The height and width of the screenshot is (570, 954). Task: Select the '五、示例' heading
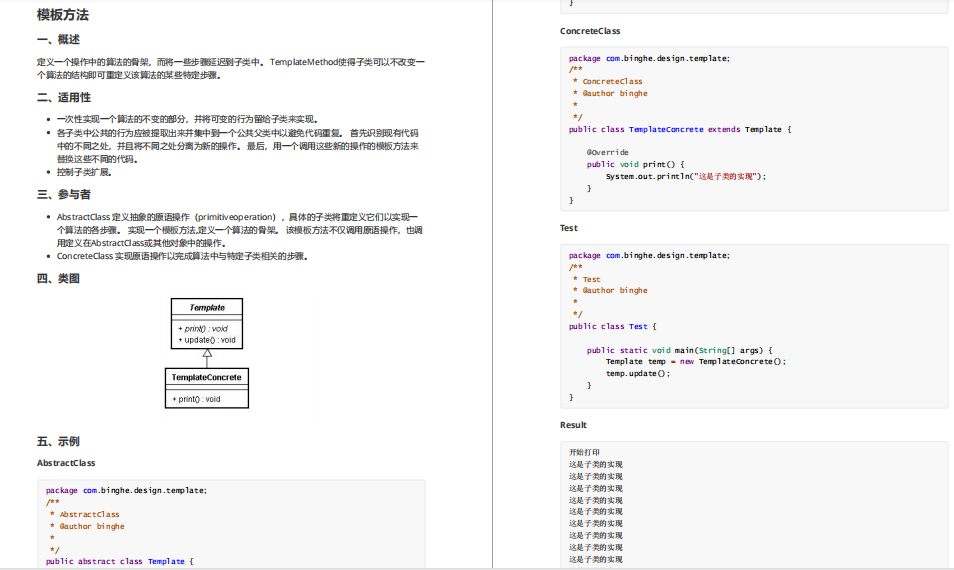pyautogui.click(x=58, y=442)
